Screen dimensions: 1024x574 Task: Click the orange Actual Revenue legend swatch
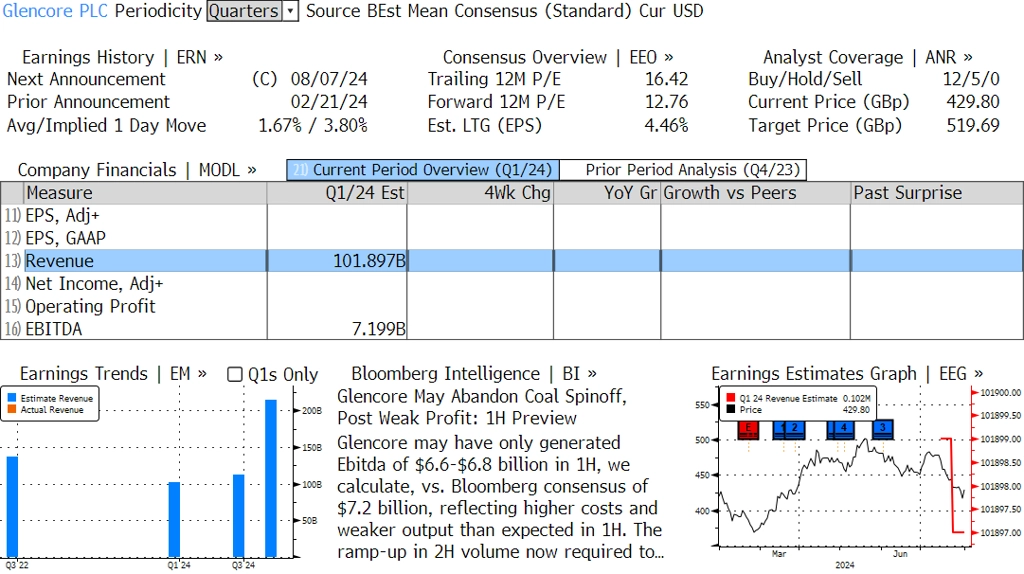(x=12, y=409)
